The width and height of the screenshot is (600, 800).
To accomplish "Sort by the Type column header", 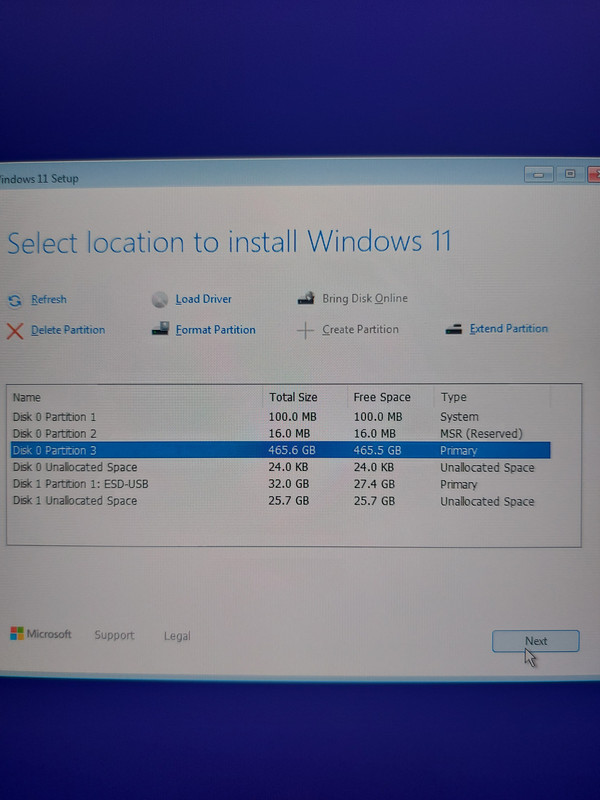I will 454,397.
